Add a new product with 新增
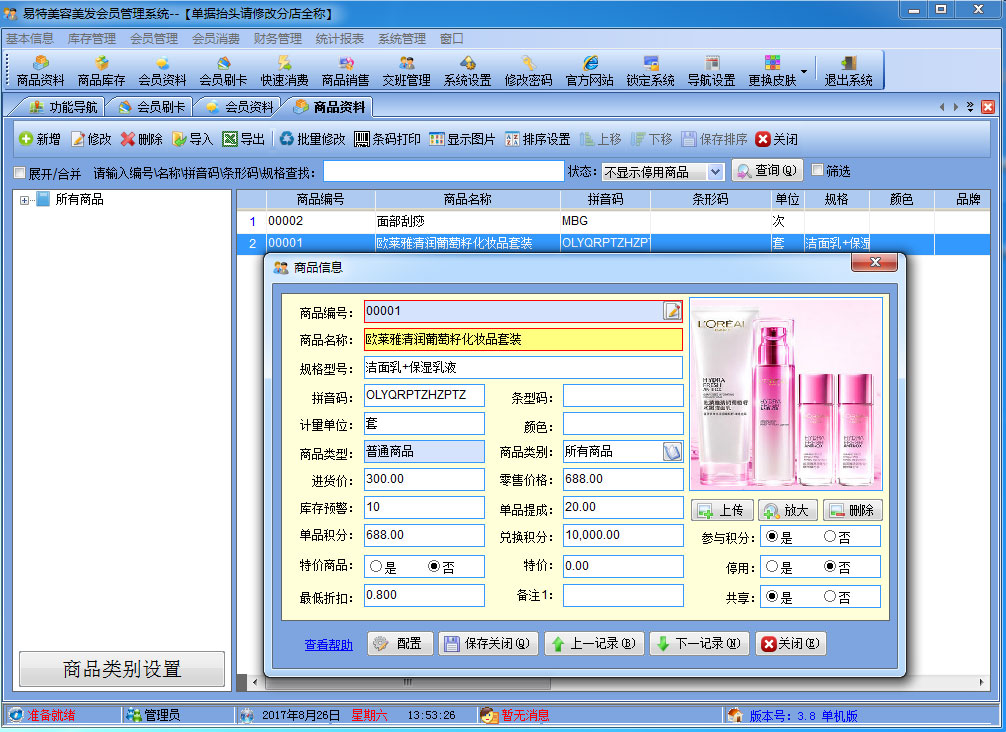Screen dimensions: 1006x732 click(x=40, y=139)
